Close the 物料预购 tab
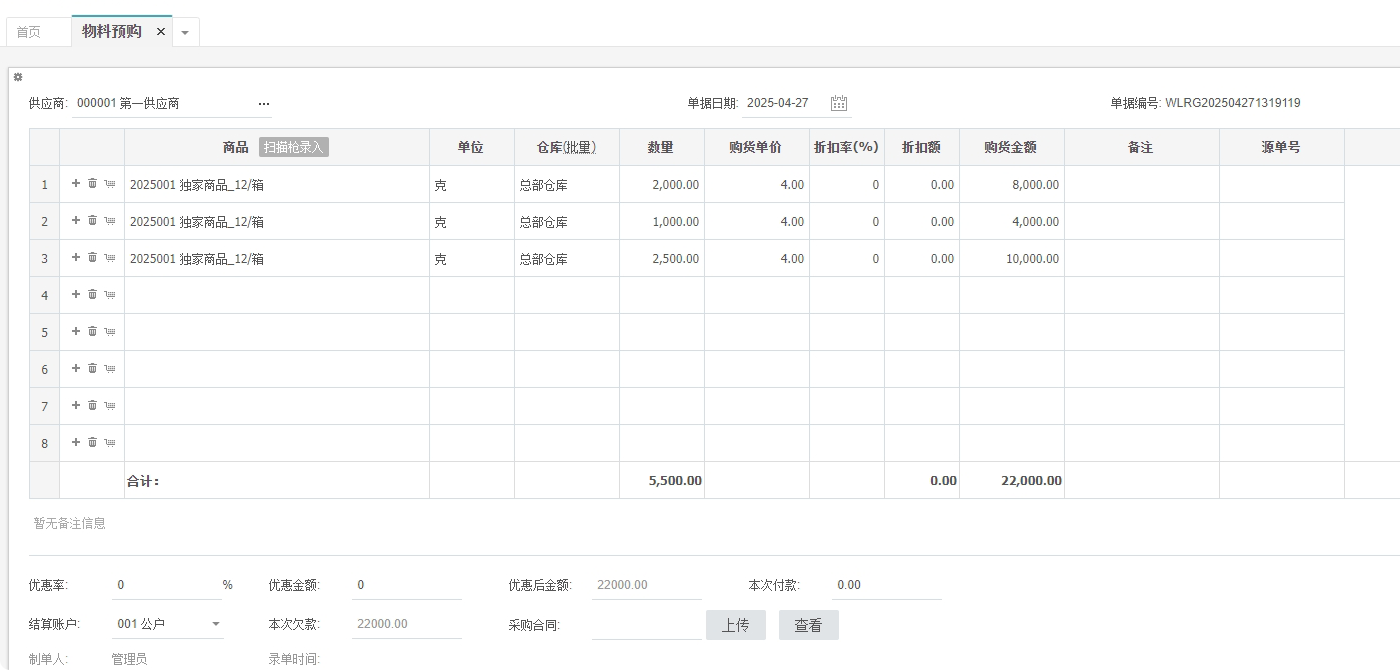1400x670 pixels. [x=161, y=32]
